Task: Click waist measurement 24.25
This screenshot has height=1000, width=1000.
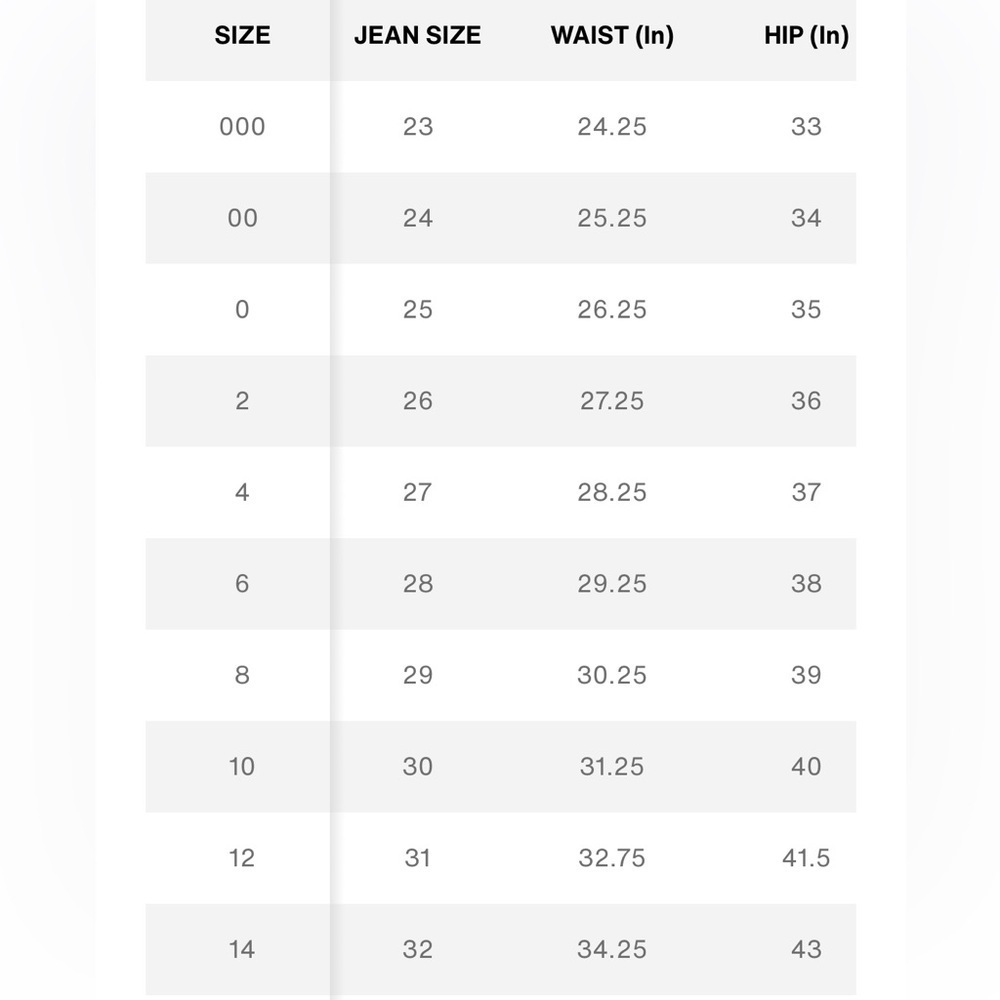Action: coord(612,127)
